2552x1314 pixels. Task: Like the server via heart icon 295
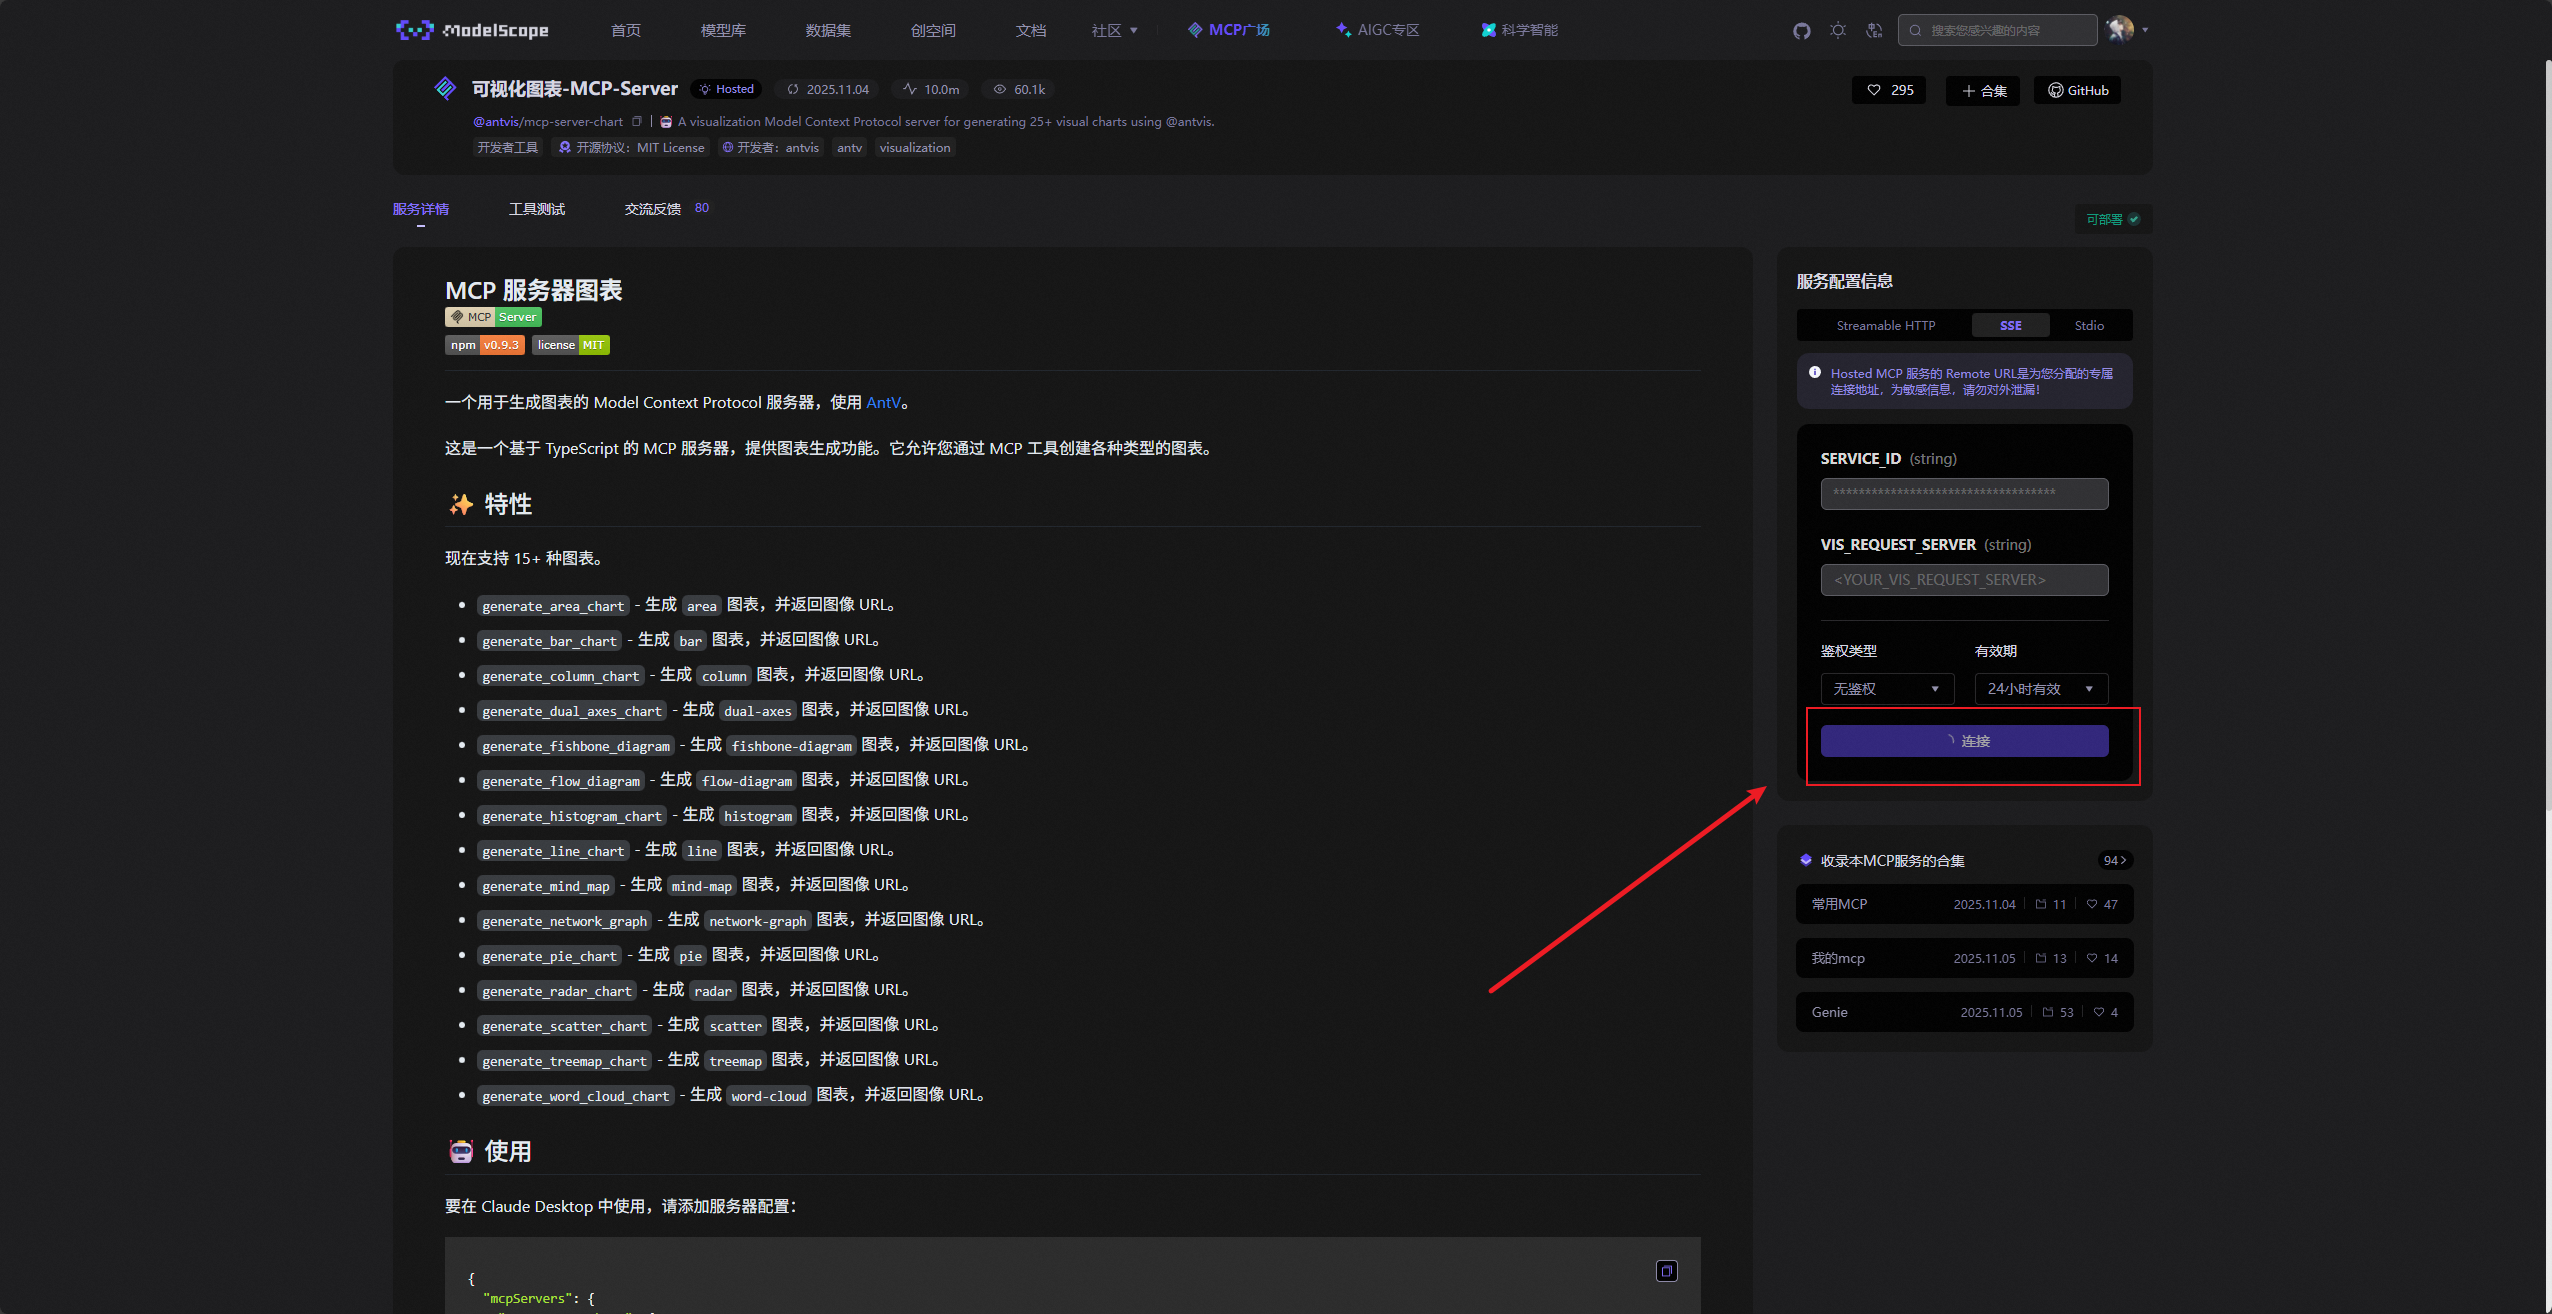[1888, 90]
